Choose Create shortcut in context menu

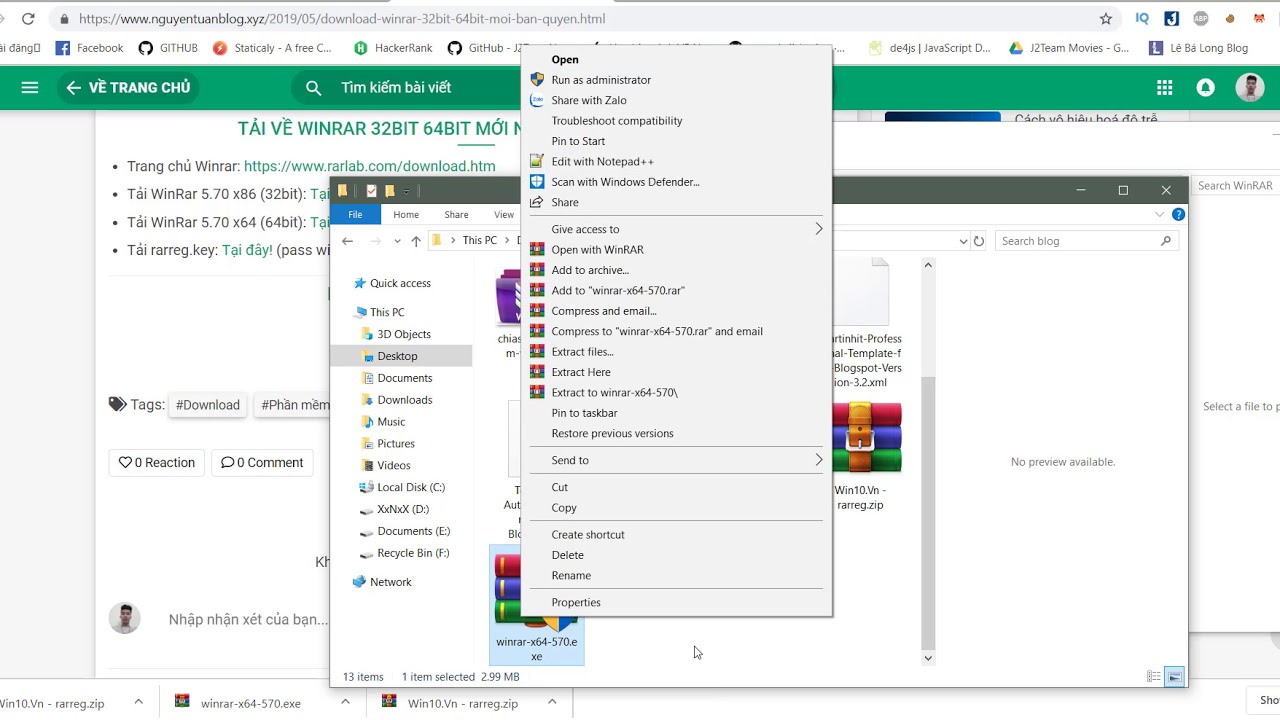coord(588,535)
